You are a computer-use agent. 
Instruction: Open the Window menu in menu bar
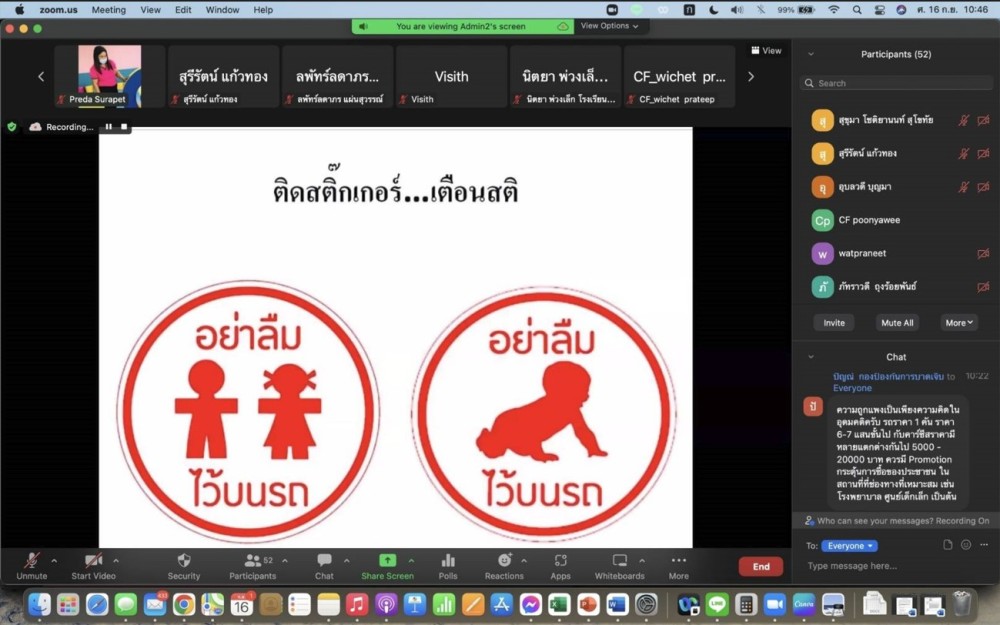222,10
